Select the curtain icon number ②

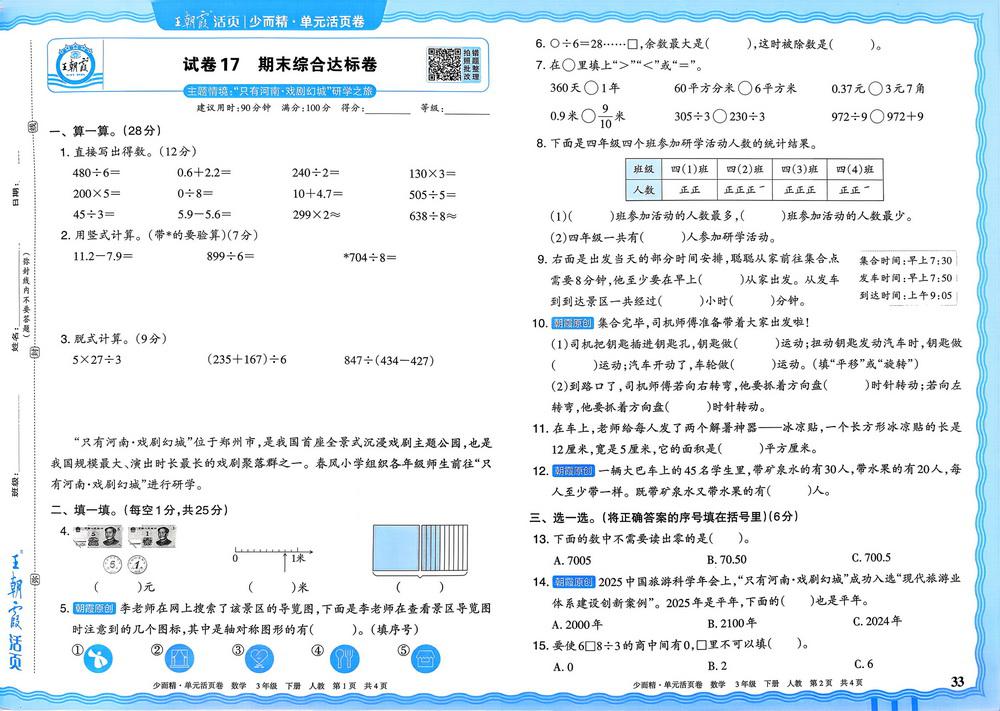click(x=180, y=659)
